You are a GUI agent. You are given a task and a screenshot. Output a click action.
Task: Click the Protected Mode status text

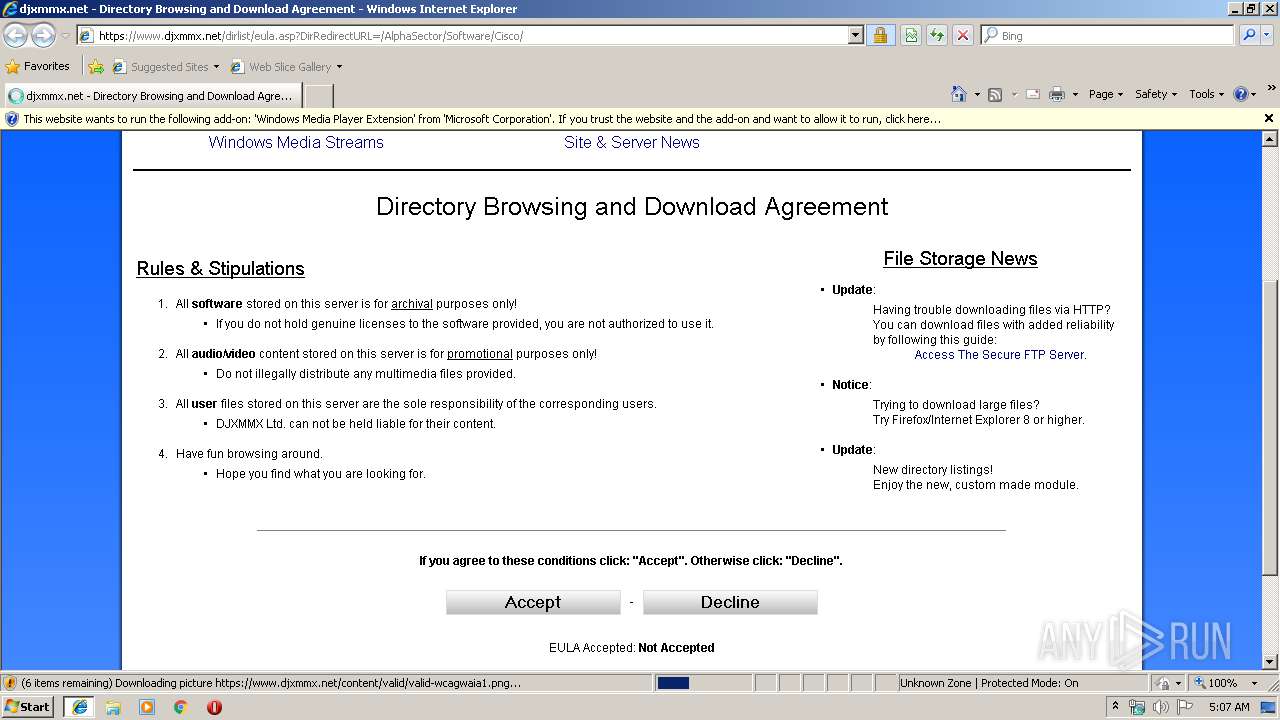(x=988, y=683)
